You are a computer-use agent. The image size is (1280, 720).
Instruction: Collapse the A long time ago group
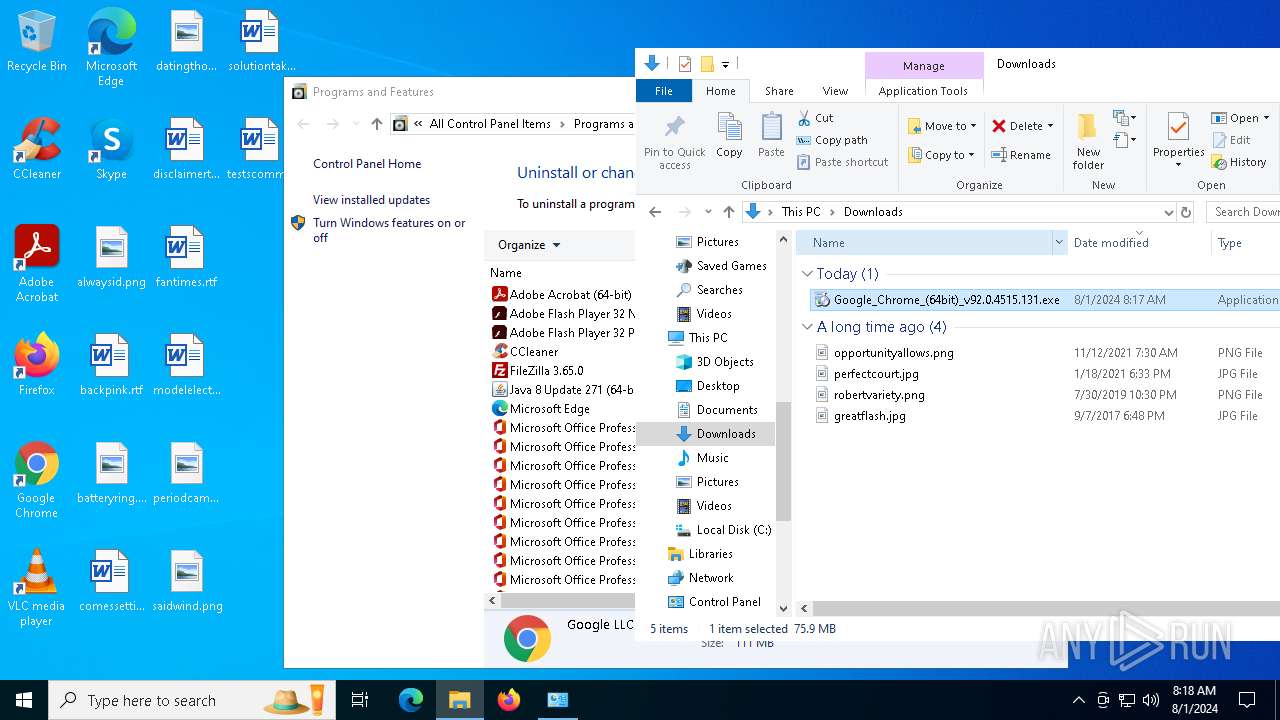tap(808, 327)
